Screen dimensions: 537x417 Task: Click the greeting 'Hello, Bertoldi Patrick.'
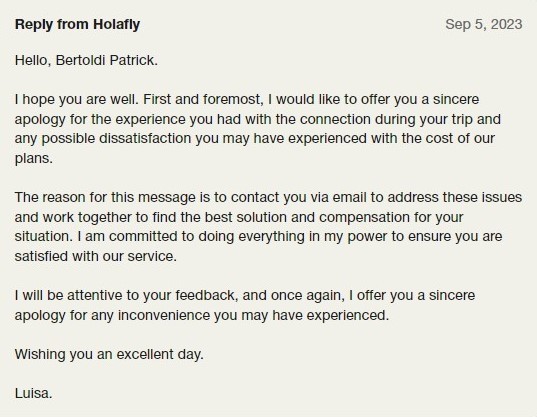[x=86, y=60]
